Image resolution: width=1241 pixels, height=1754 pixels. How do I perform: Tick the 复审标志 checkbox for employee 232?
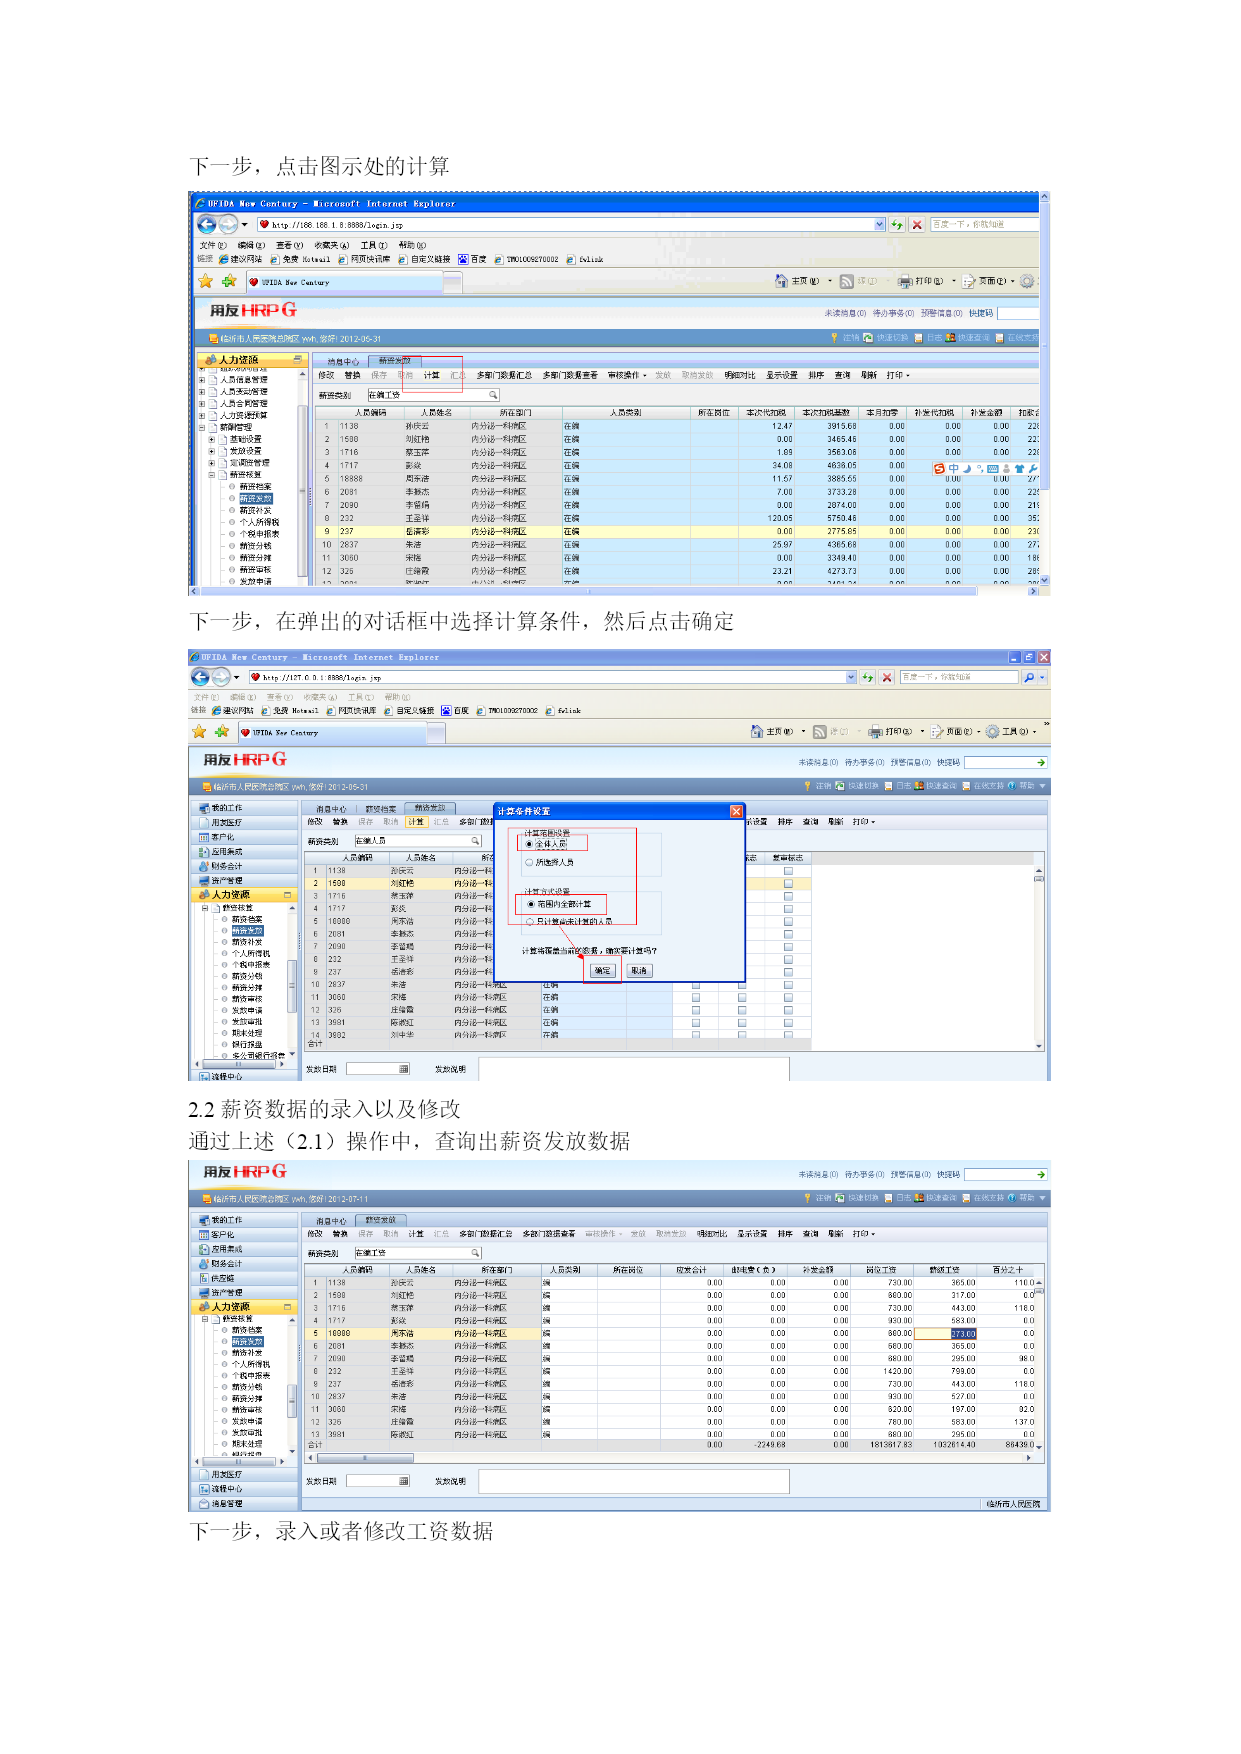(788, 959)
